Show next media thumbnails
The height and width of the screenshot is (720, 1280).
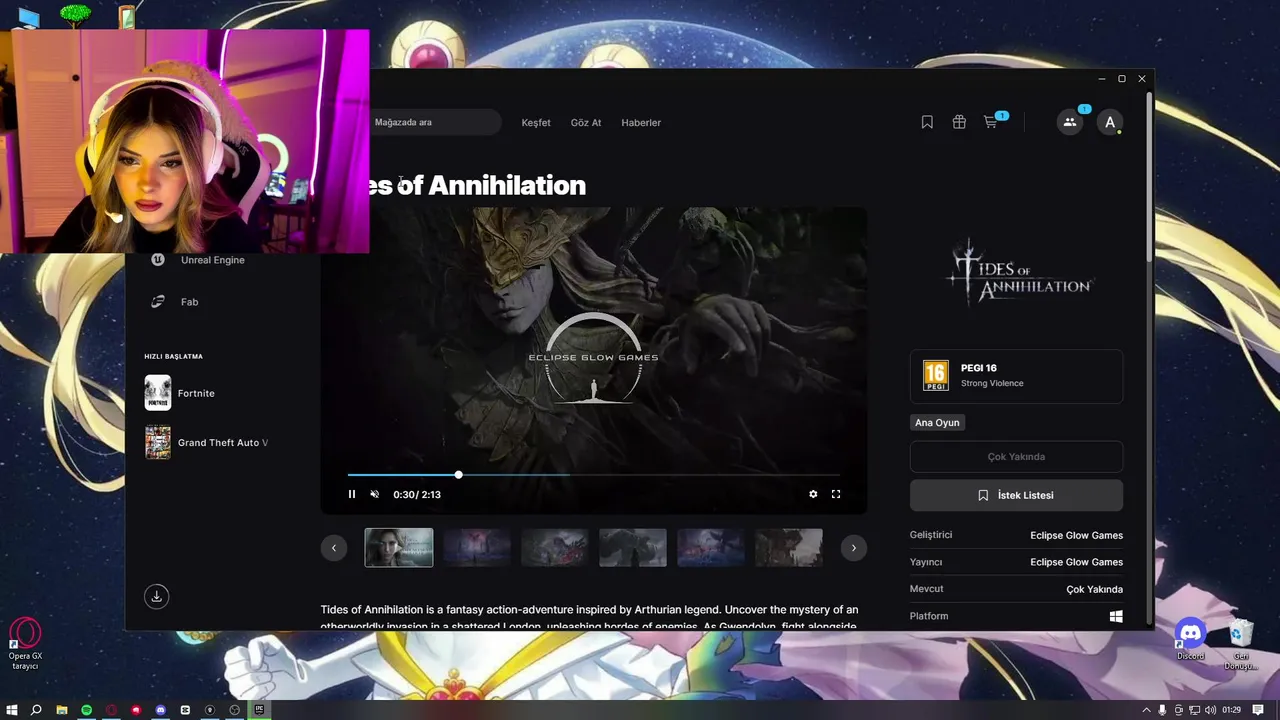click(x=853, y=548)
